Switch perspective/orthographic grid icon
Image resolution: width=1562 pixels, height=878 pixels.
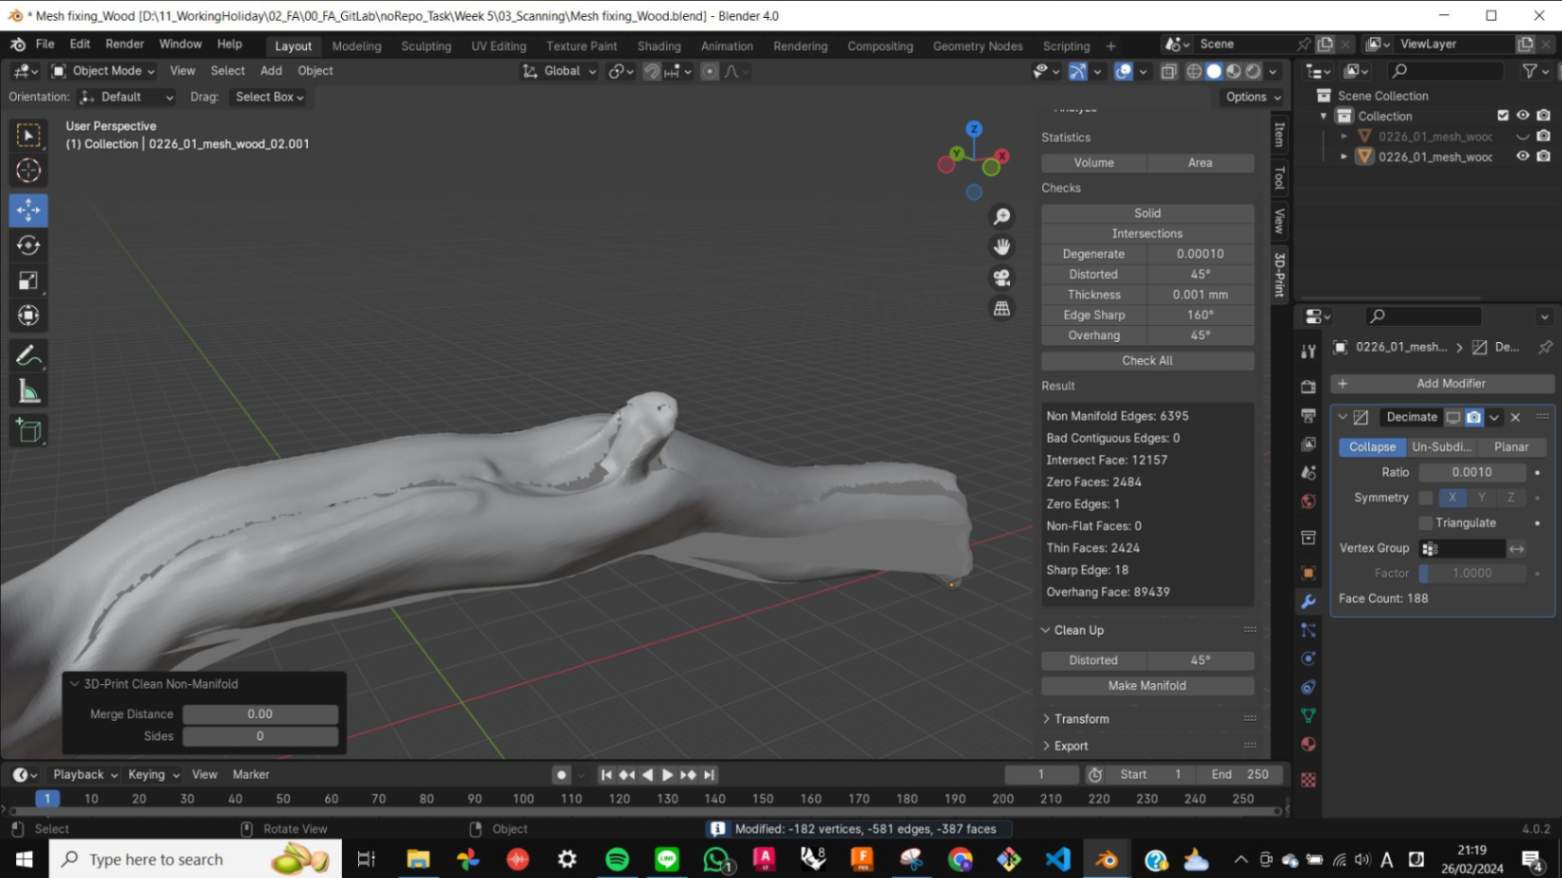coord(1001,309)
